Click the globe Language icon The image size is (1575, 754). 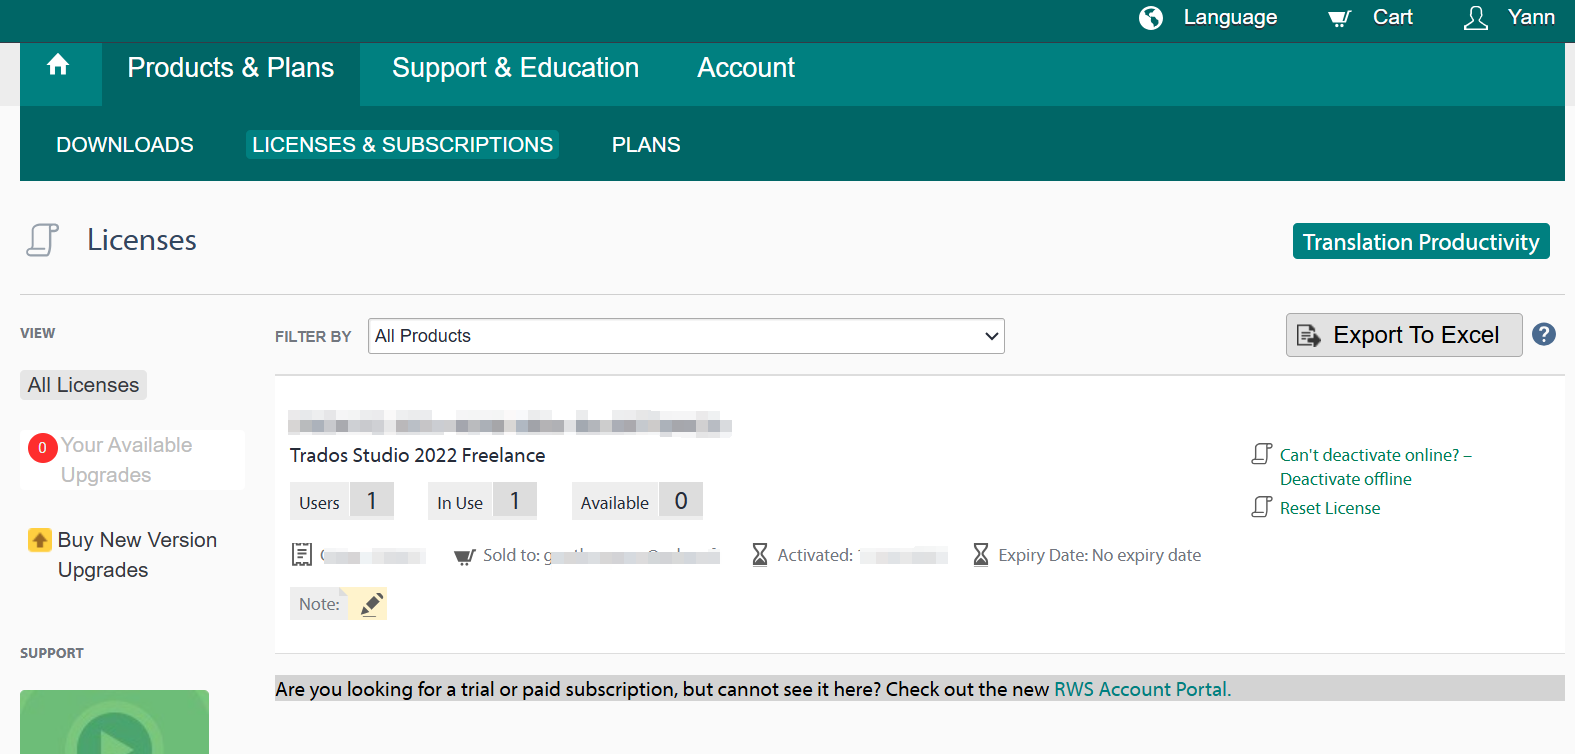pos(1151,18)
